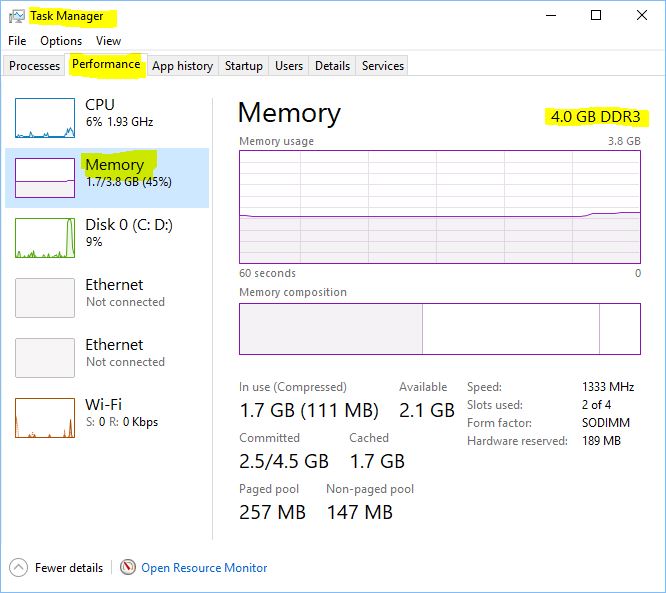Viewport: 666px width, 593px height.
Task: Switch to the Services tab
Action: (x=383, y=66)
